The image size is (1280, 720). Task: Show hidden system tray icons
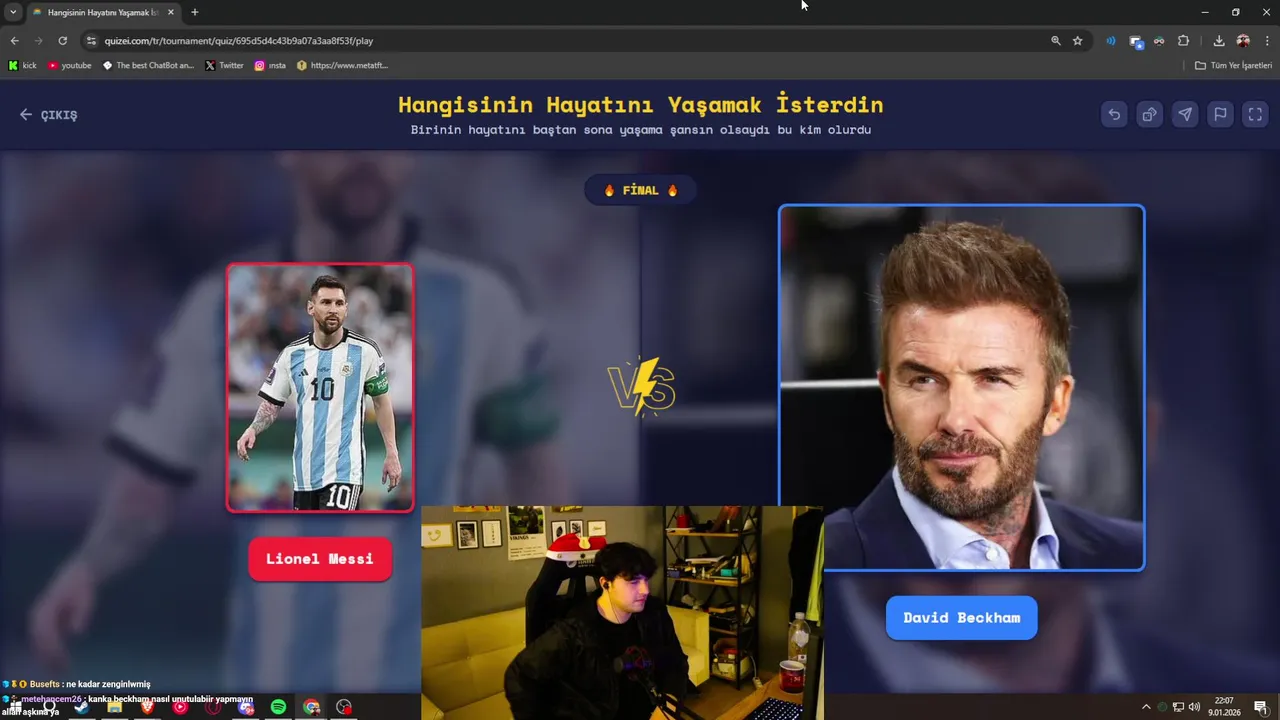(1146, 707)
